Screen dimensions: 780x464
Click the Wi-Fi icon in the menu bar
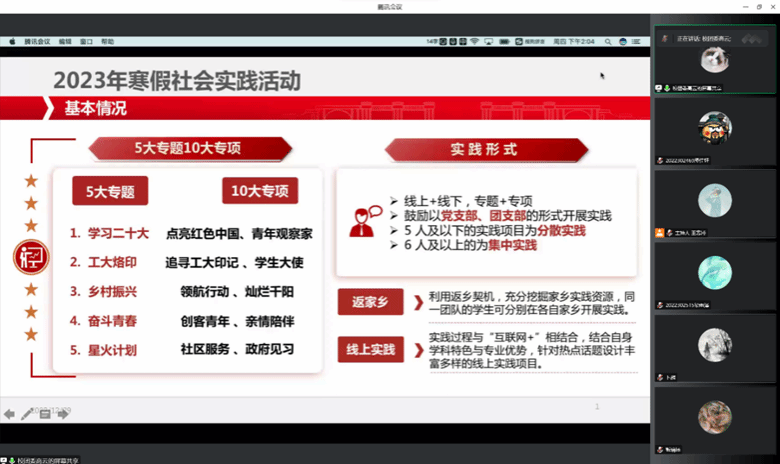point(474,42)
